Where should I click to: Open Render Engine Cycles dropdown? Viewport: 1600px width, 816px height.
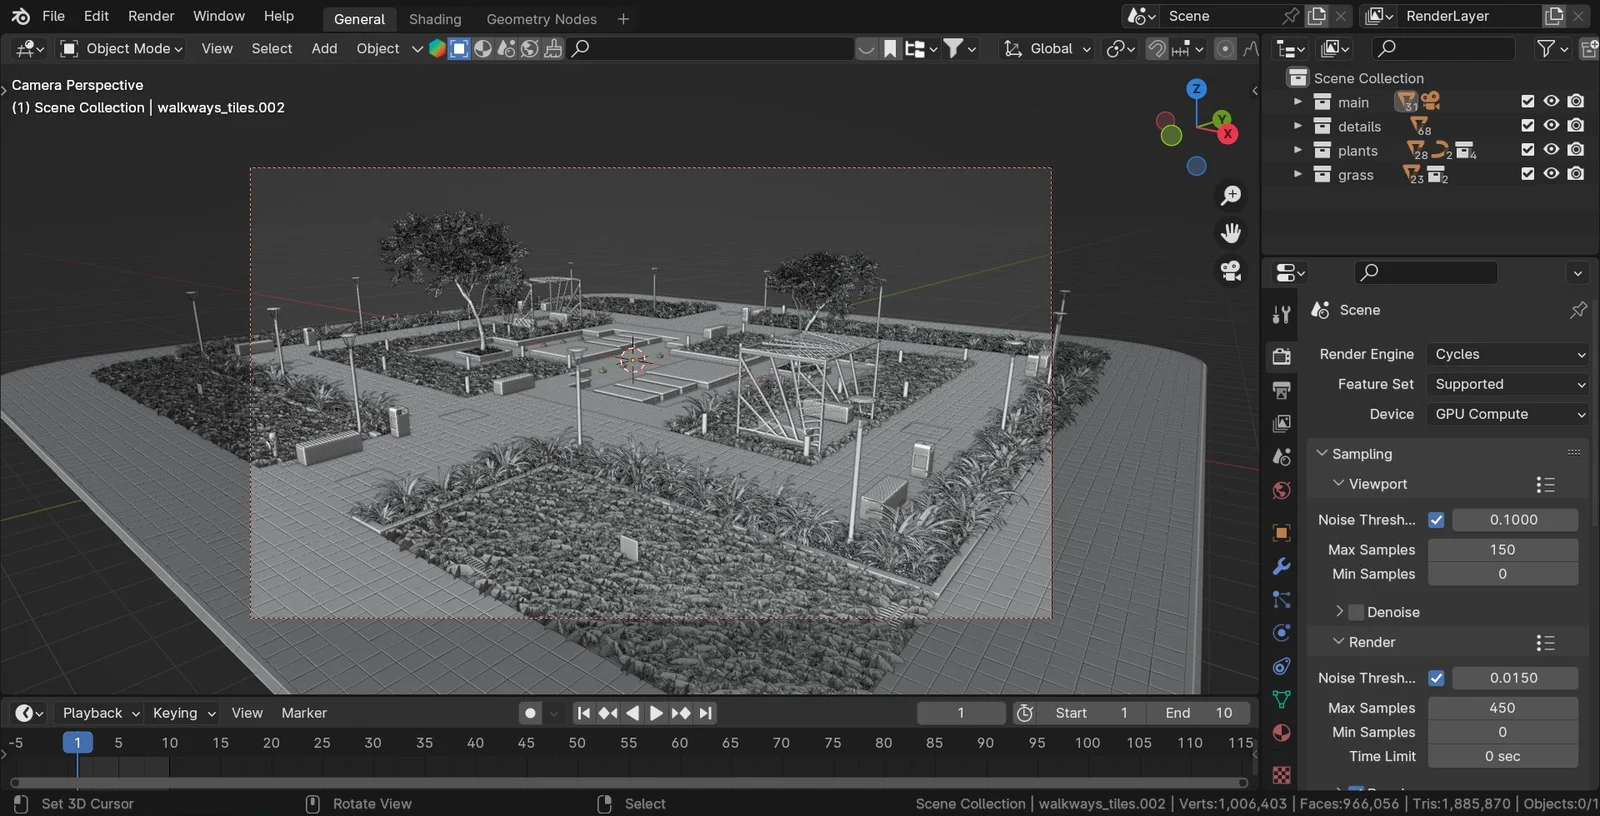click(x=1508, y=354)
